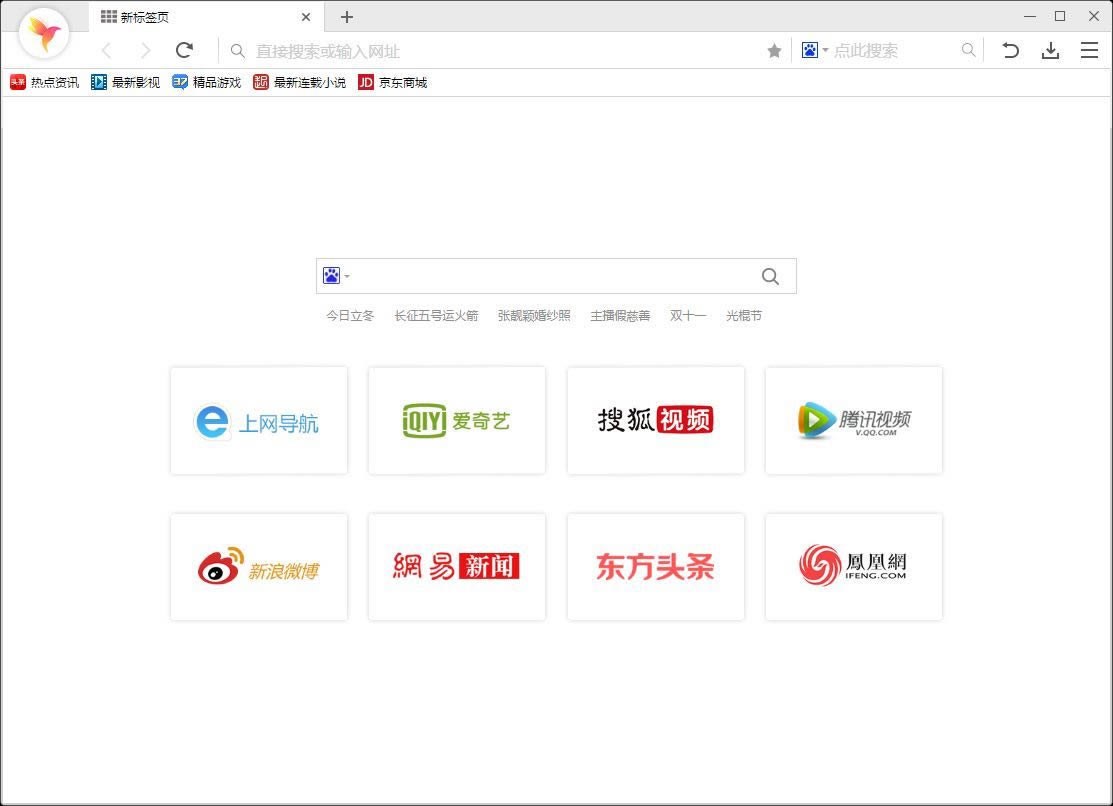Reload the page with refresh icon
The image size is (1113, 806).
[184, 50]
